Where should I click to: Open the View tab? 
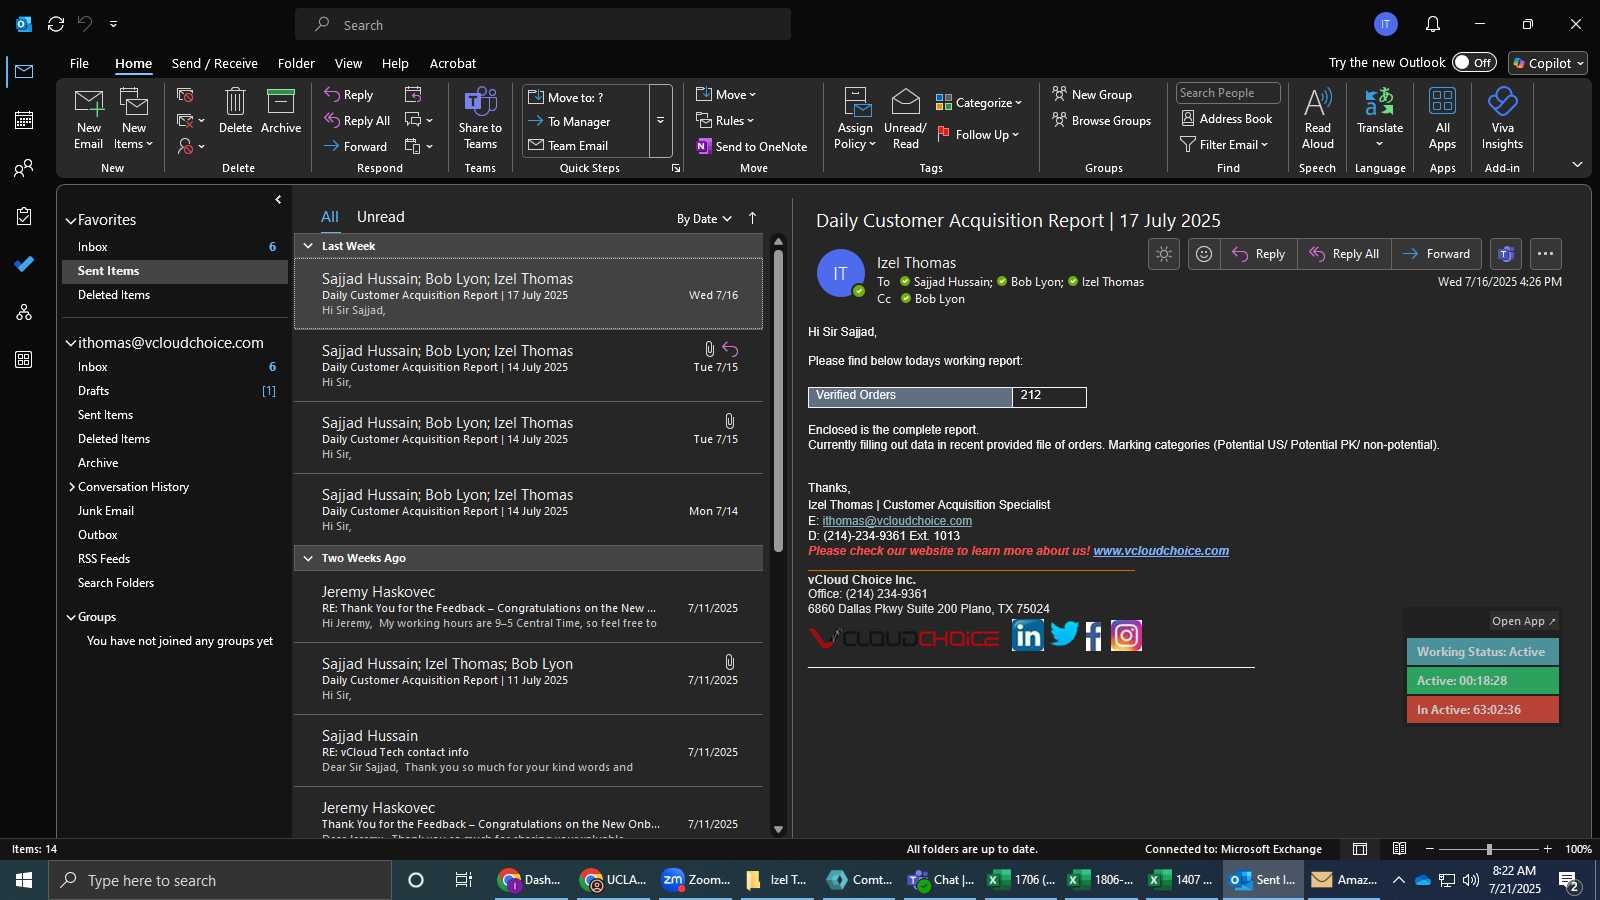pos(348,63)
